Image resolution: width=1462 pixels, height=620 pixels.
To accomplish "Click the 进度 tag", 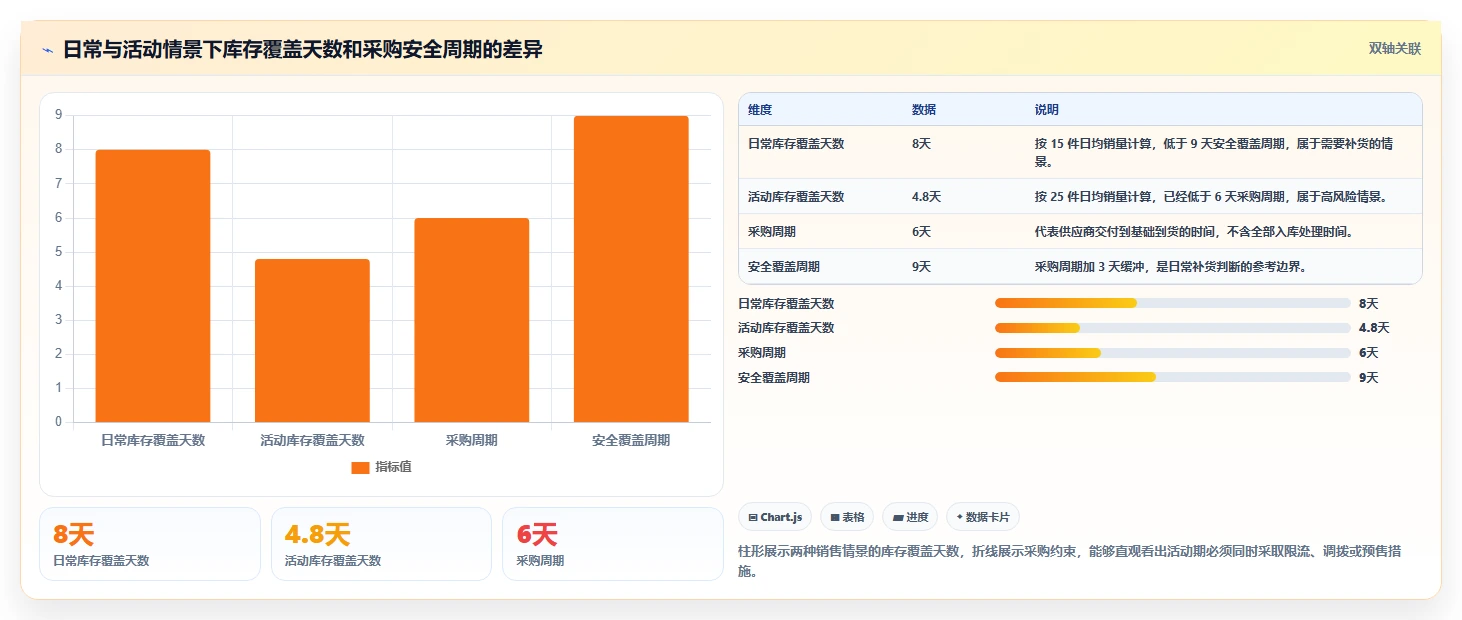I will pos(910,517).
